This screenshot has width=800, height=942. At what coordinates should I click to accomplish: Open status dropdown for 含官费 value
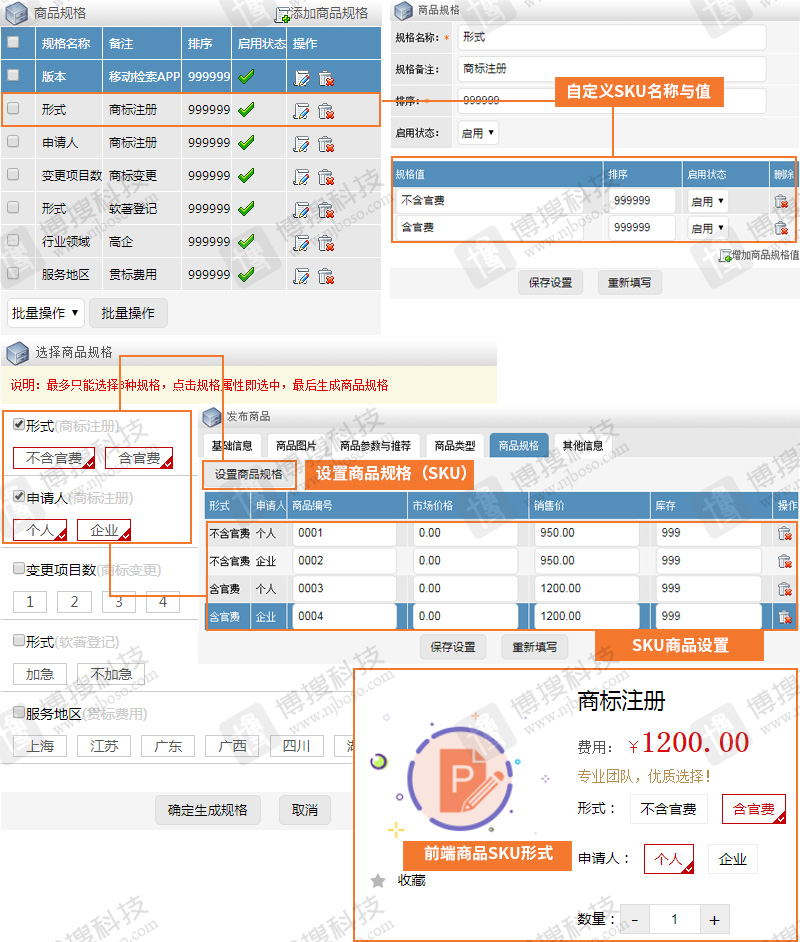click(707, 228)
